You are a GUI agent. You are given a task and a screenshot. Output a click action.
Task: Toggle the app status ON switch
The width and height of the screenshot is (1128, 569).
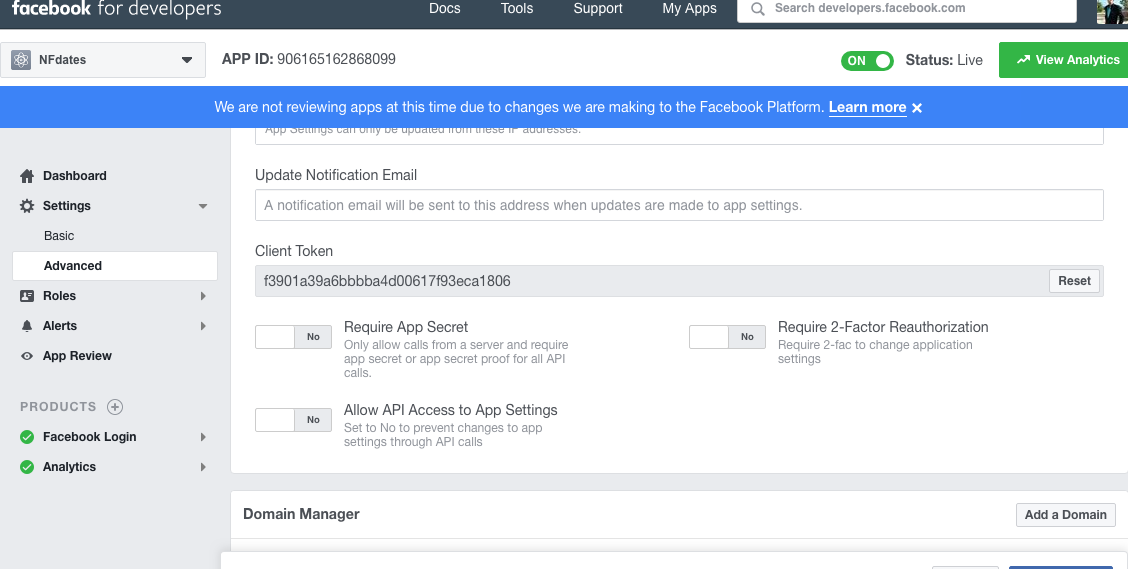867,60
